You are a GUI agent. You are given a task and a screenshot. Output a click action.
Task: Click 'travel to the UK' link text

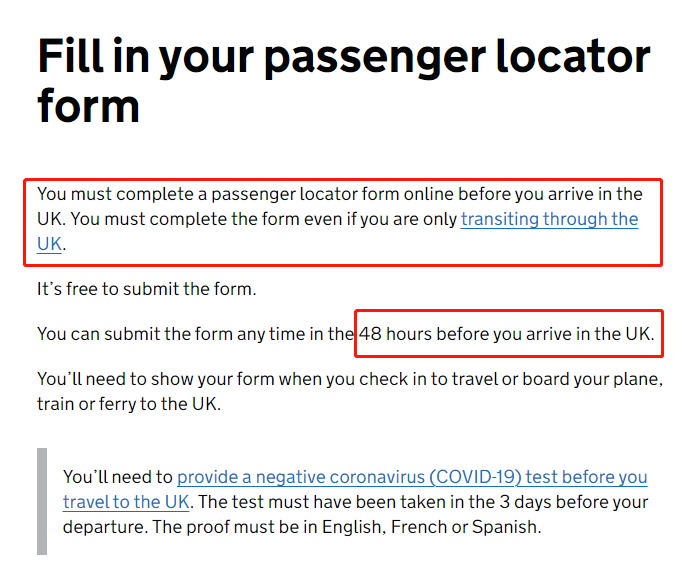pos(126,502)
